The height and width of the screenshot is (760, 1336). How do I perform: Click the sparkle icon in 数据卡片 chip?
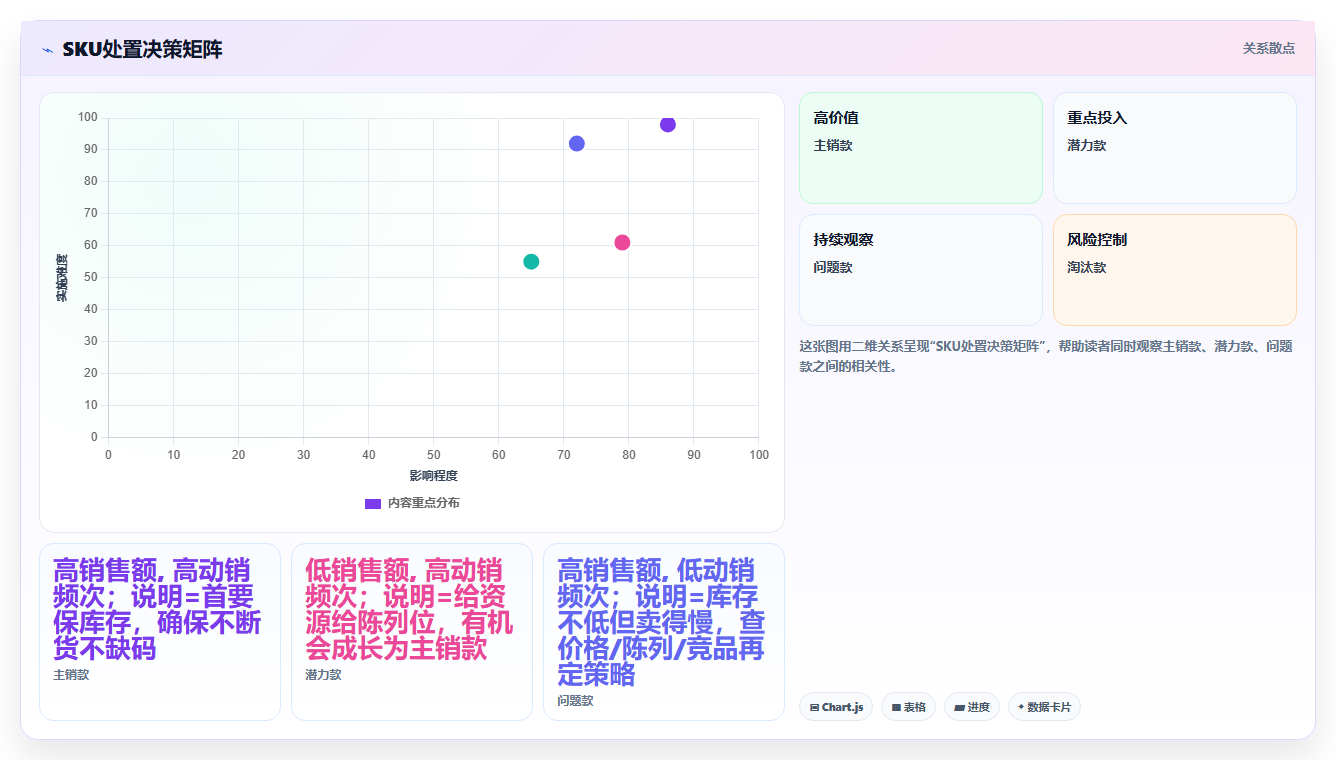coord(1021,707)
